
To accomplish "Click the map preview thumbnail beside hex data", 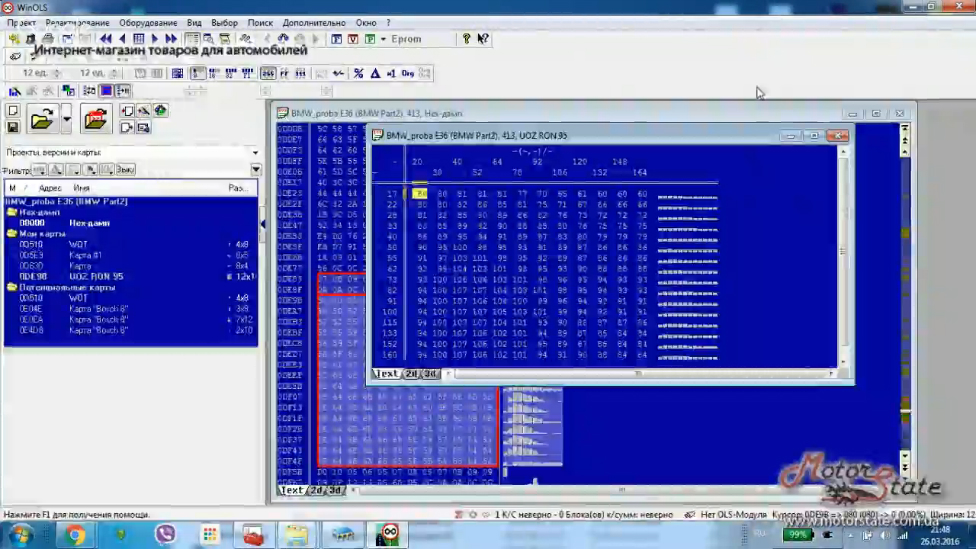I will click(x=533, y=427).
